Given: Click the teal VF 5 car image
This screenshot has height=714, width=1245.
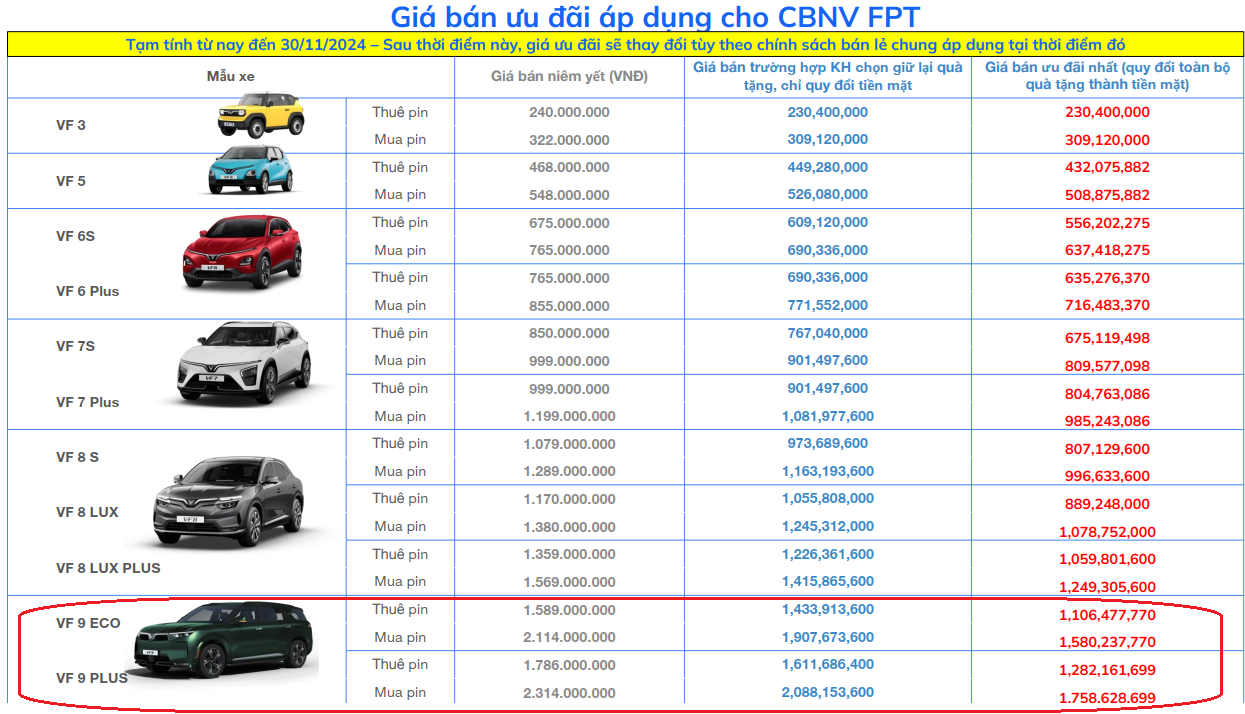Looking at the screenshot, I should 251,169.
